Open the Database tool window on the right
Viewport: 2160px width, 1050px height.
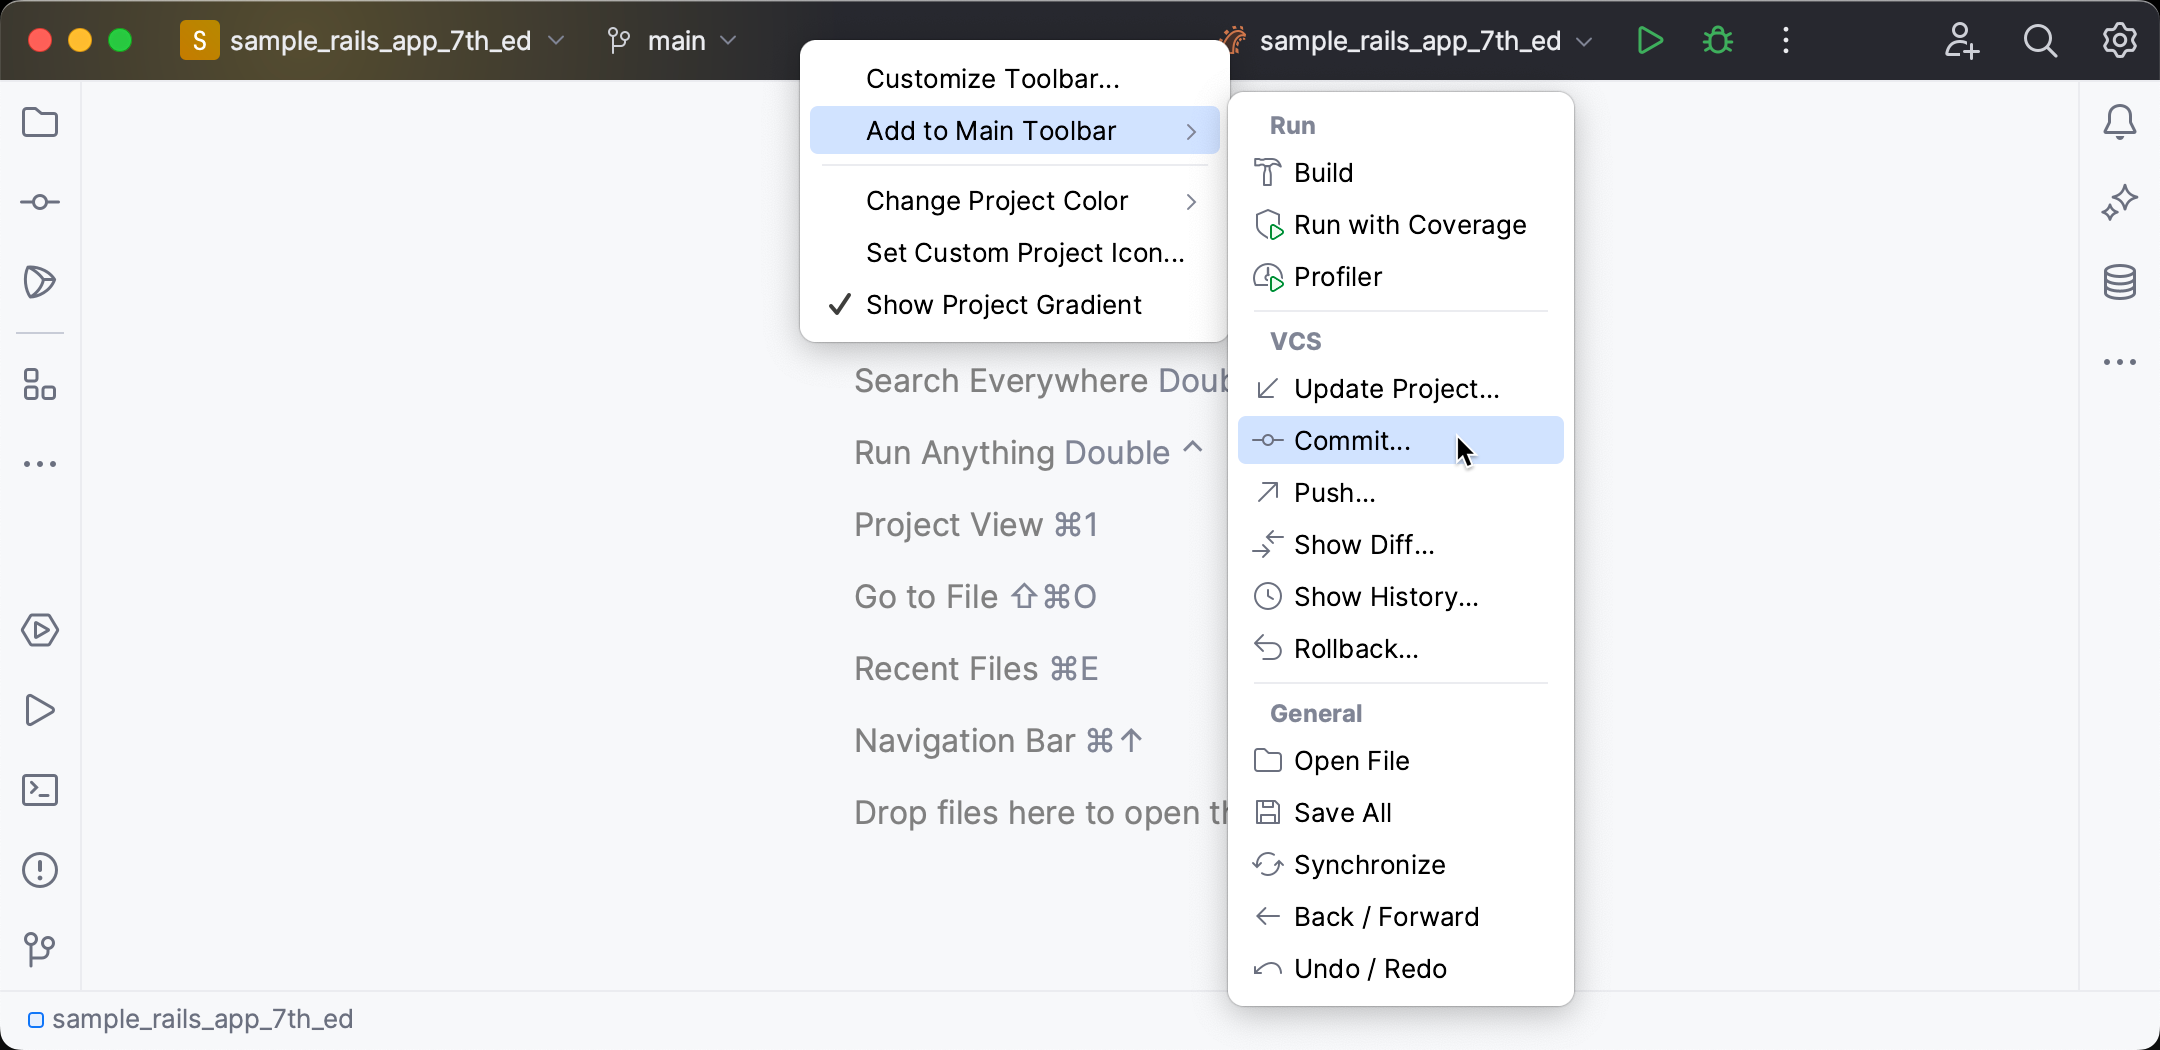[x=2120, y=282]
